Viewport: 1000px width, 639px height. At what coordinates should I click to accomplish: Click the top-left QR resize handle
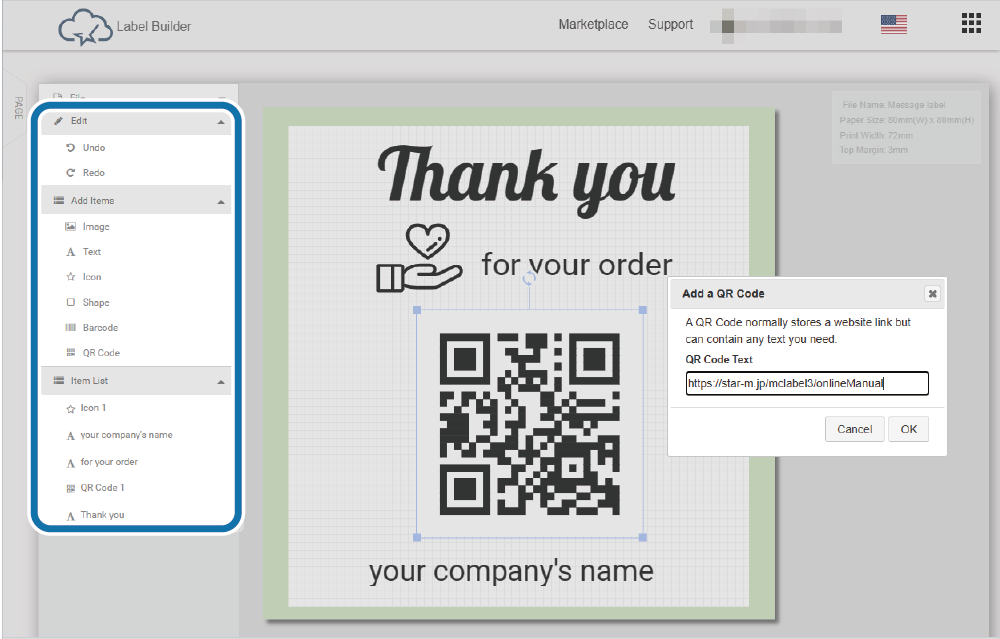tap(417, 310)
